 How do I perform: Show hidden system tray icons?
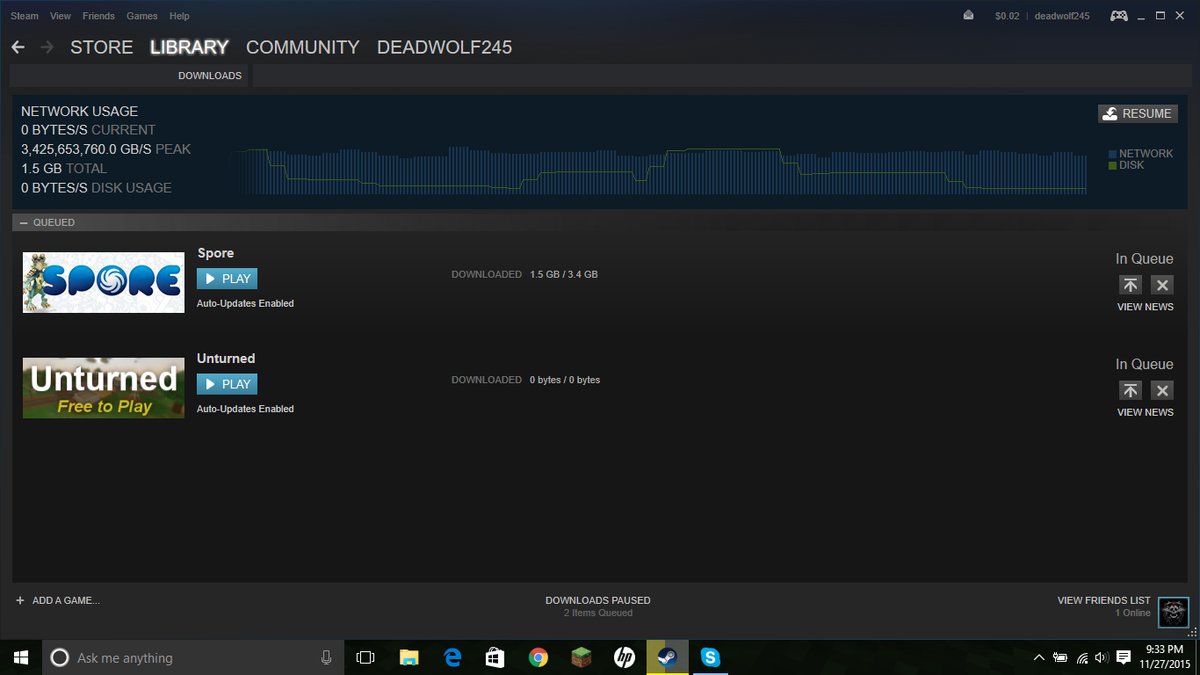[x=1039, y=657]
